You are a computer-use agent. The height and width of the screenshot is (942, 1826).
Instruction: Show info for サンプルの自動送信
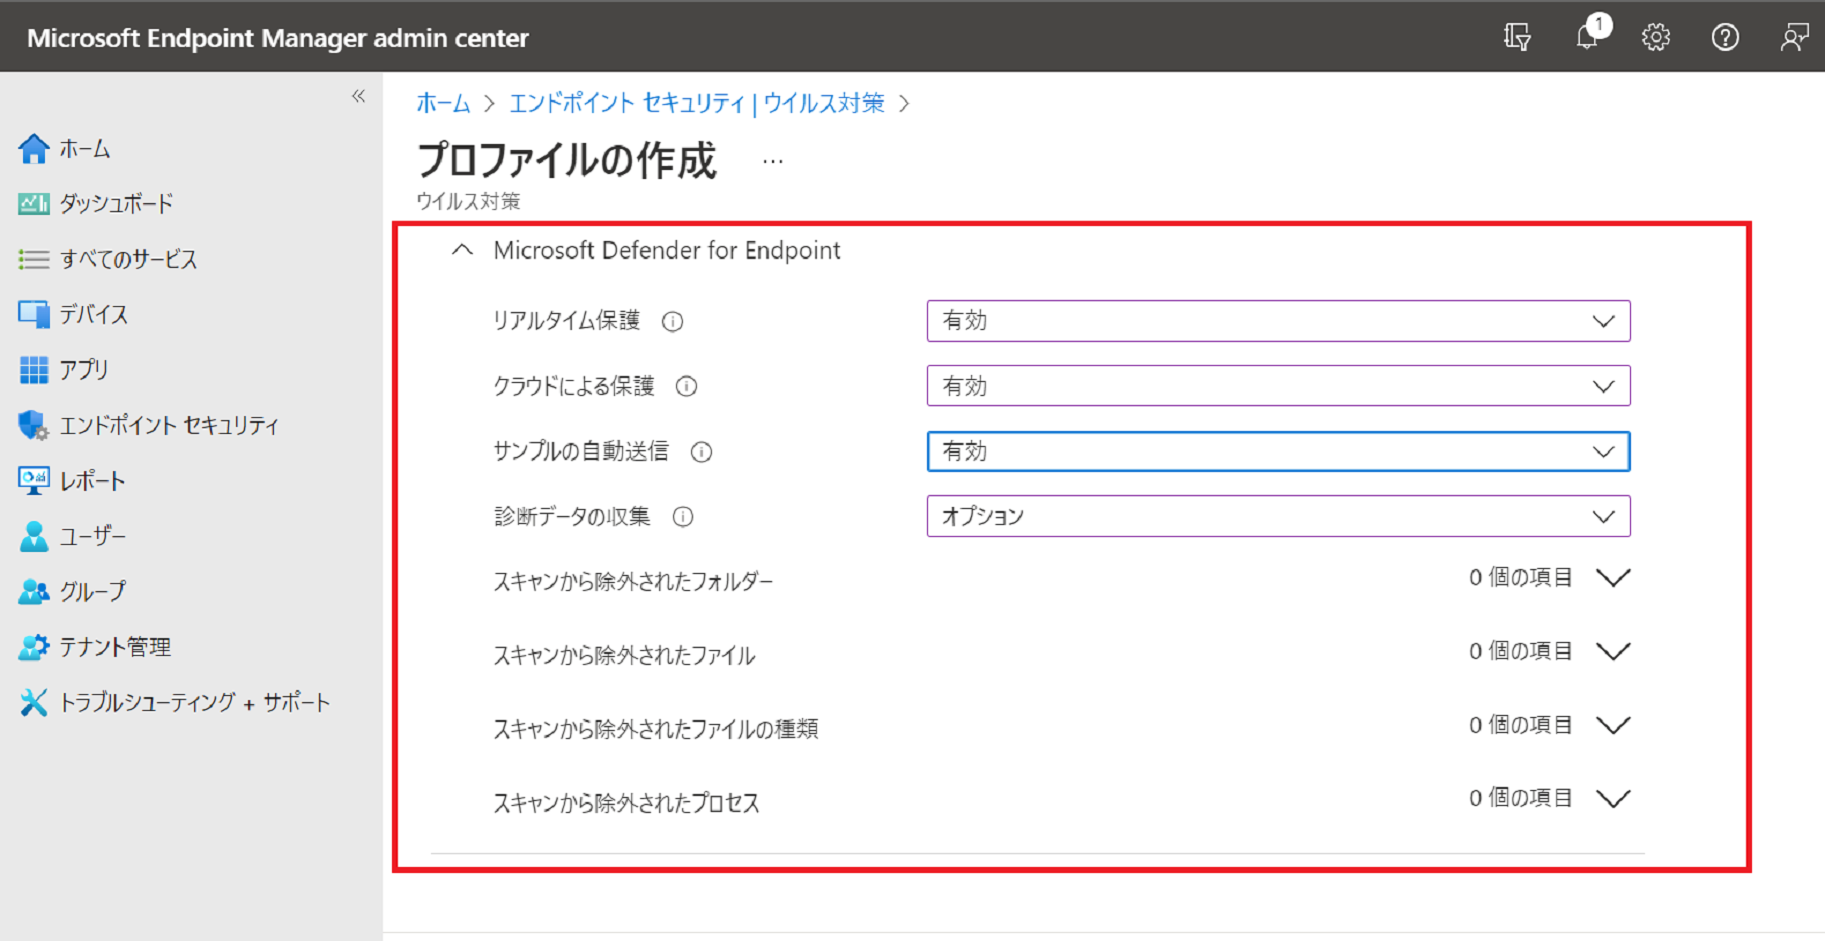(x=702, y=452)
